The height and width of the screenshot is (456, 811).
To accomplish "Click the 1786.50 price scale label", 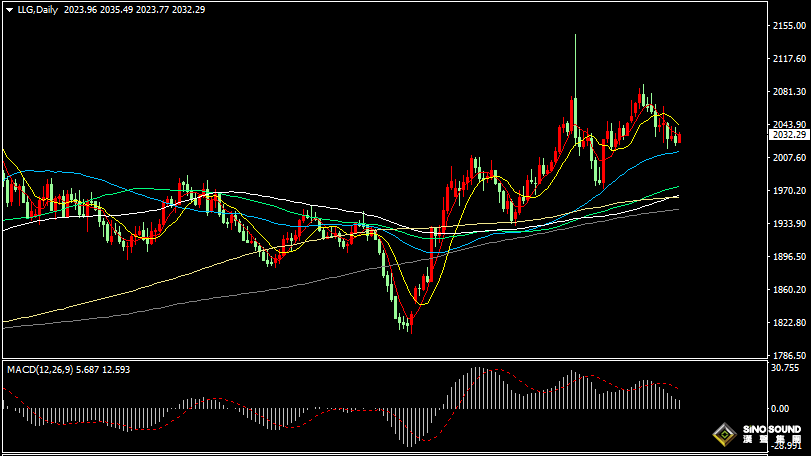I will (x=791, y=356).
